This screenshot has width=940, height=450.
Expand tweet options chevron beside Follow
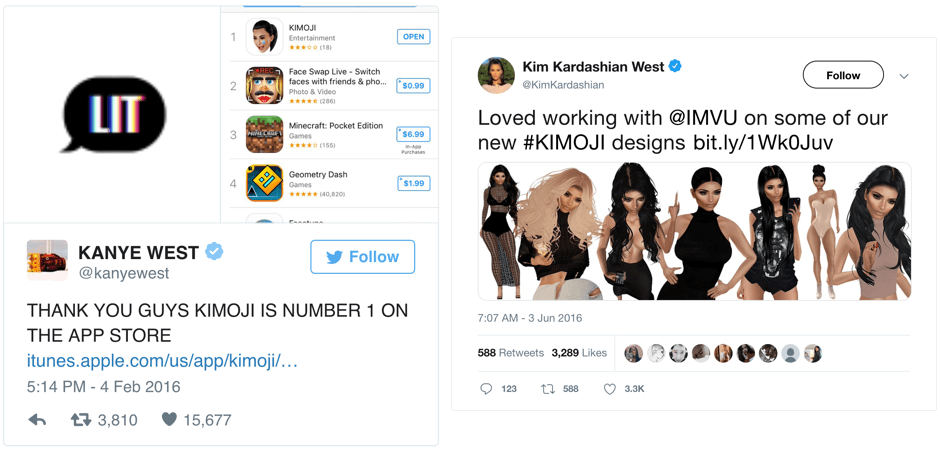pos(904,76)
